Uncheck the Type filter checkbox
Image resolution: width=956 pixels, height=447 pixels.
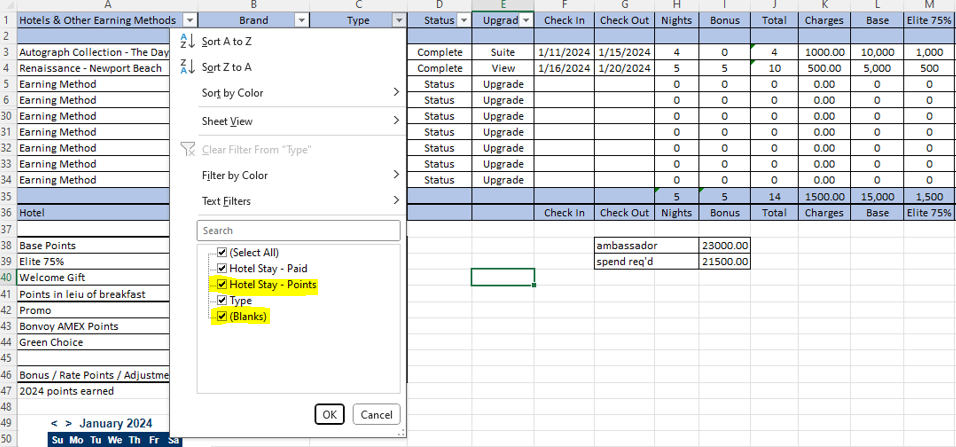tap(222, 301)
